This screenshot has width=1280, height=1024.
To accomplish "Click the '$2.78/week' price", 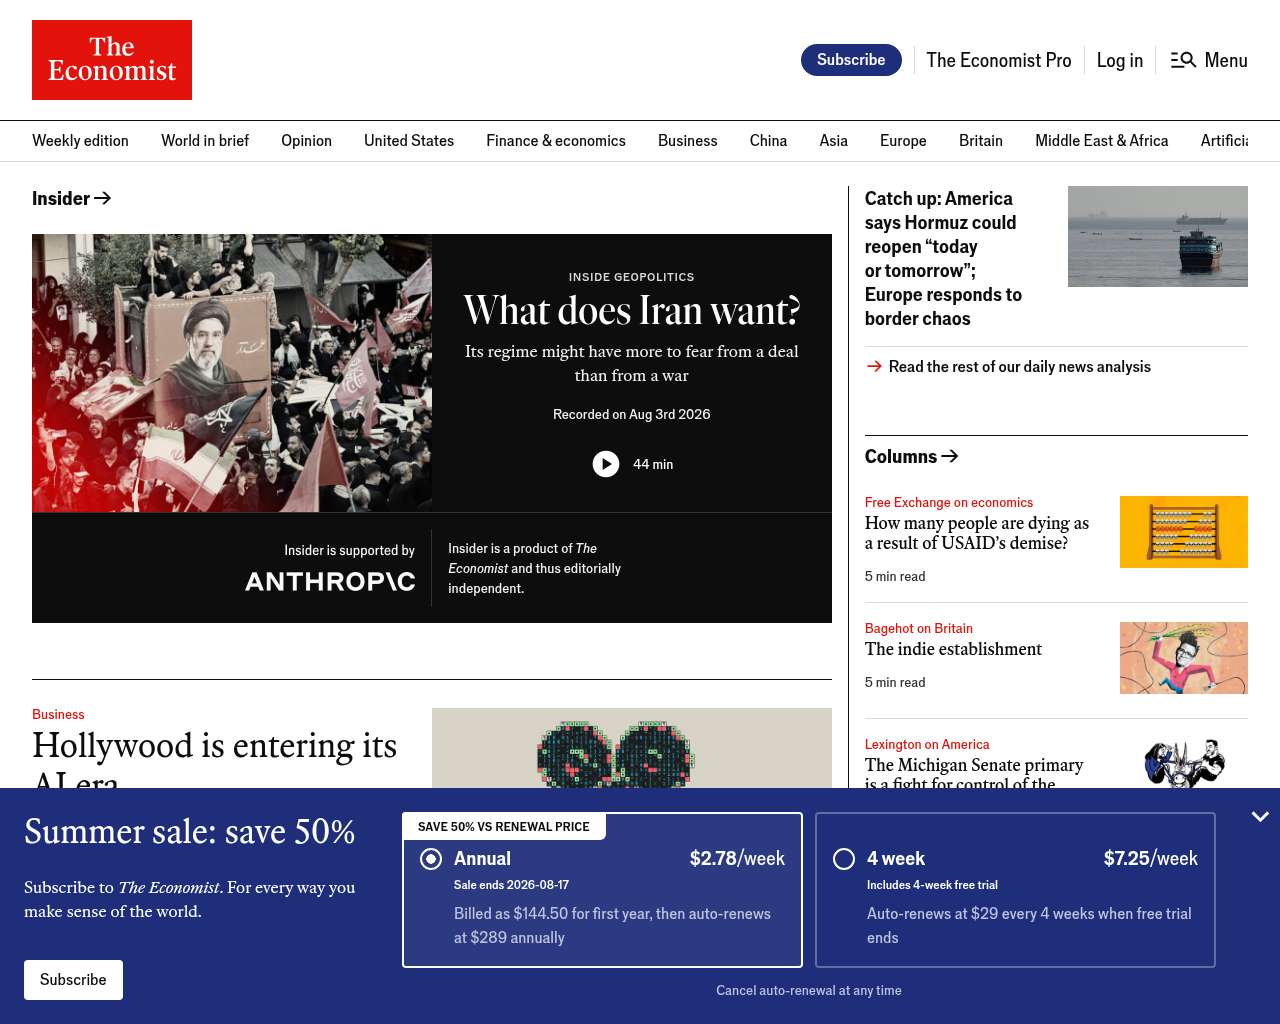I will tap(737, 858).
